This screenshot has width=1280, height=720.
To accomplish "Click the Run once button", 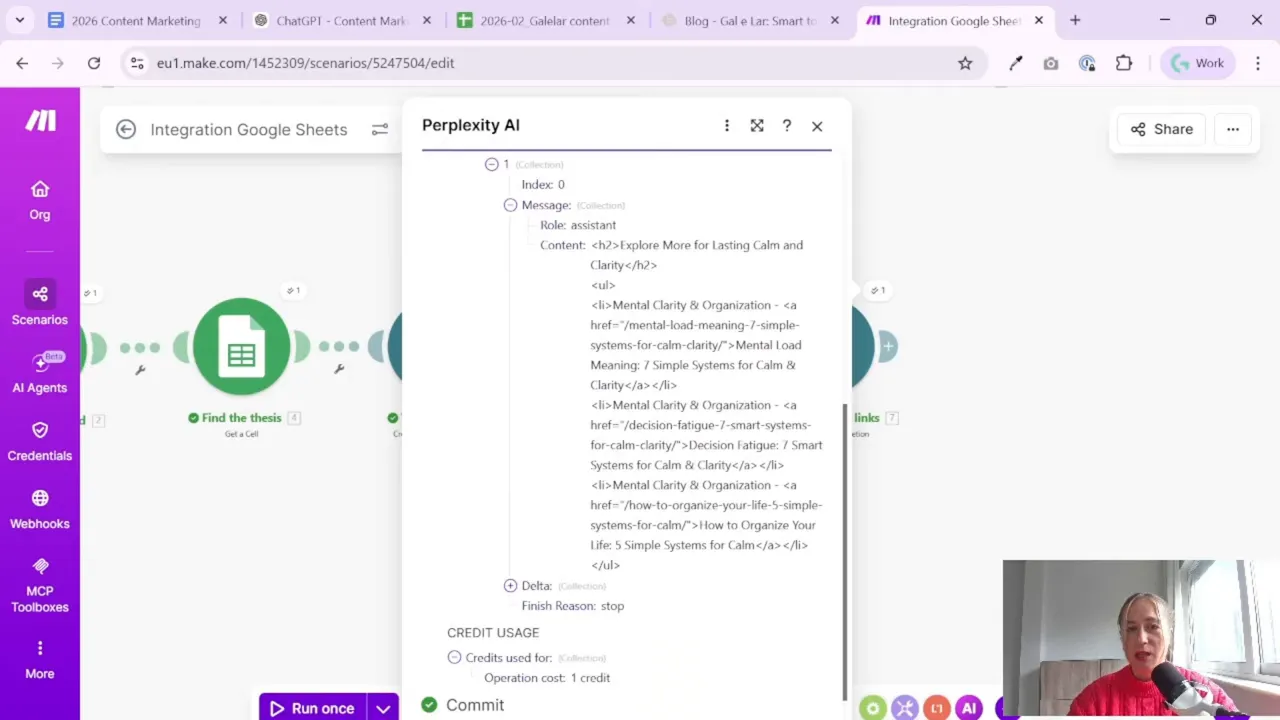I will pos(312,708).
